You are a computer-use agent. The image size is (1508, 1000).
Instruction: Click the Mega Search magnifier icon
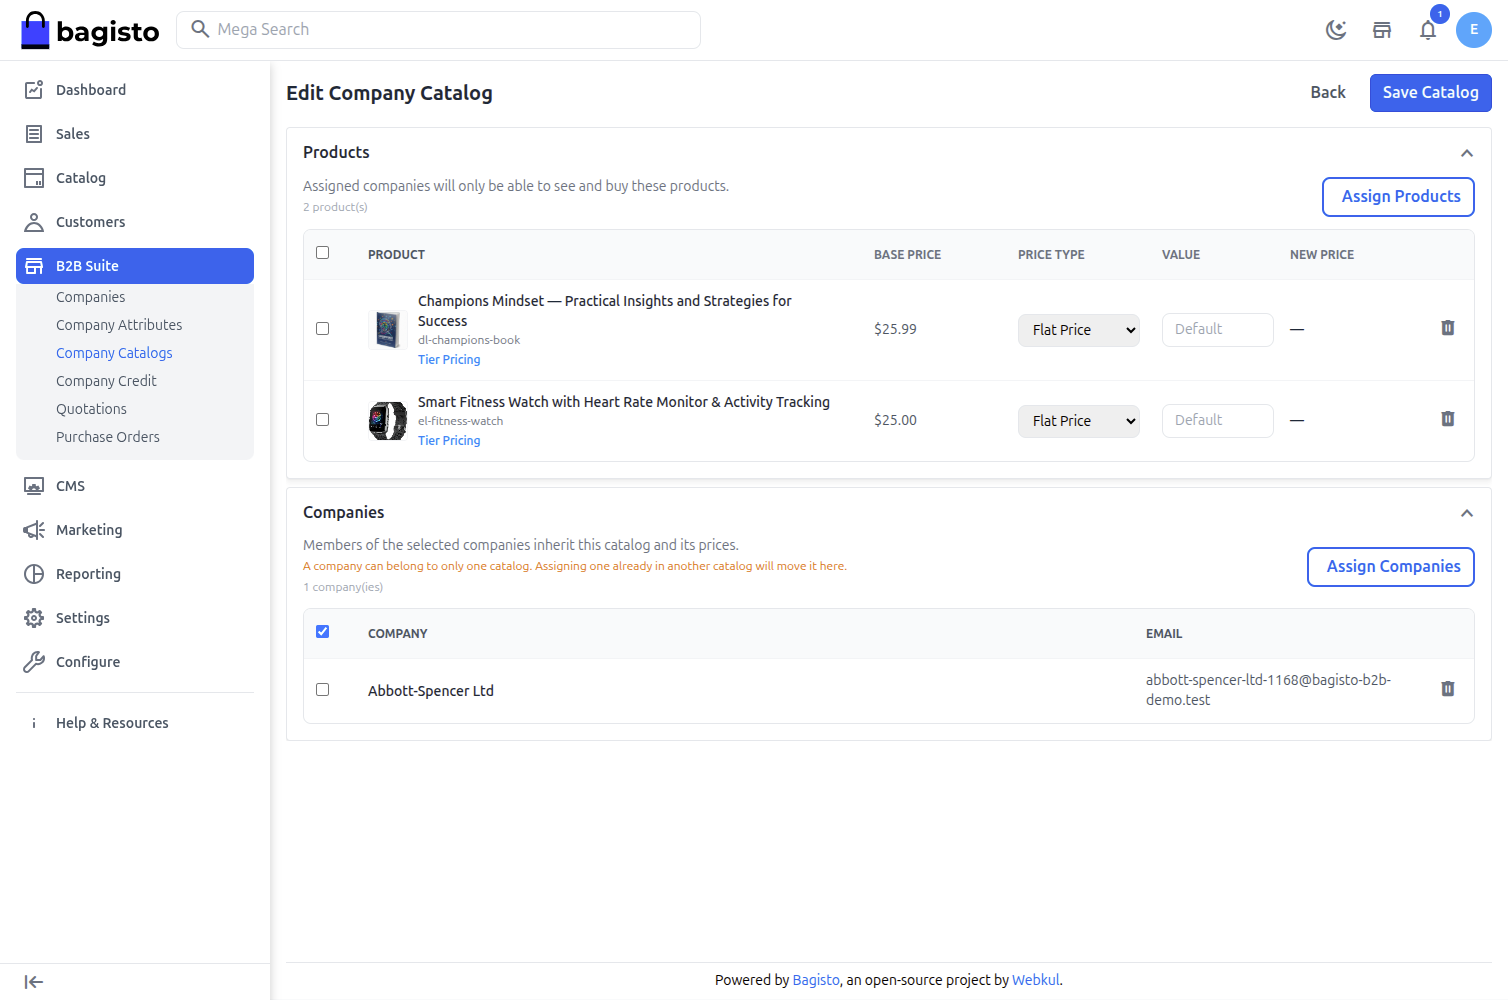[x=200, y=29]
